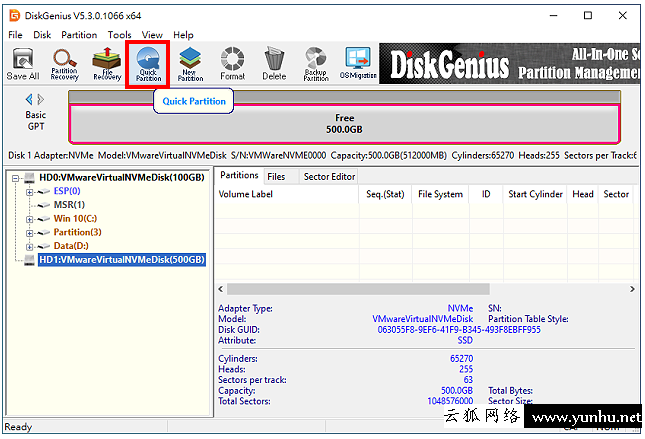Expand the Win 10(C:) partition node
Screen dimensions: 645x439
[x=29, y=220]
